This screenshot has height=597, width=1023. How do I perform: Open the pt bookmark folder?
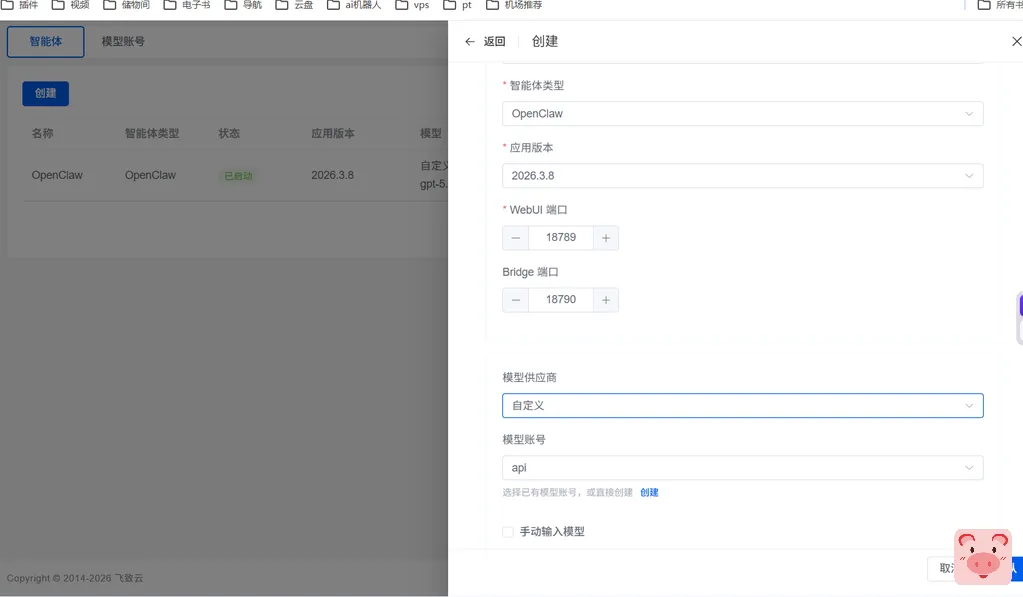click(457, 5)
